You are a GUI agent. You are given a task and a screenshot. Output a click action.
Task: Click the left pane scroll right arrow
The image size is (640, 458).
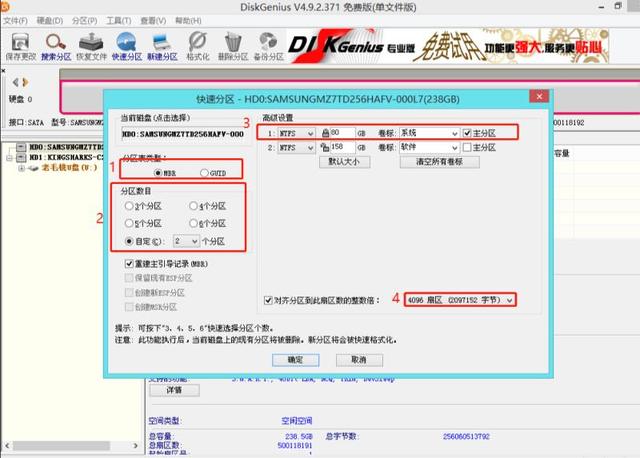pyautogui.click(x=136, y=445)
